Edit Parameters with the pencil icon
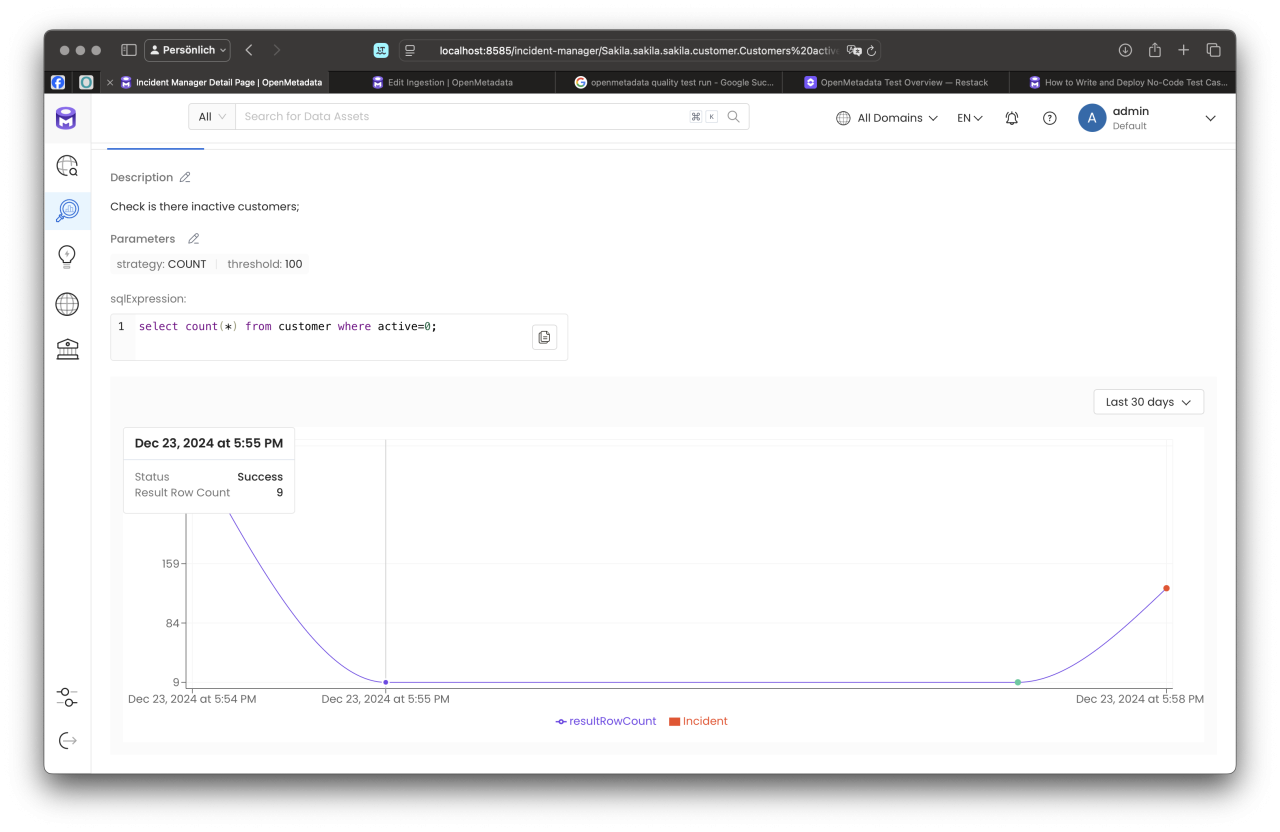 (x=194, y=239)
